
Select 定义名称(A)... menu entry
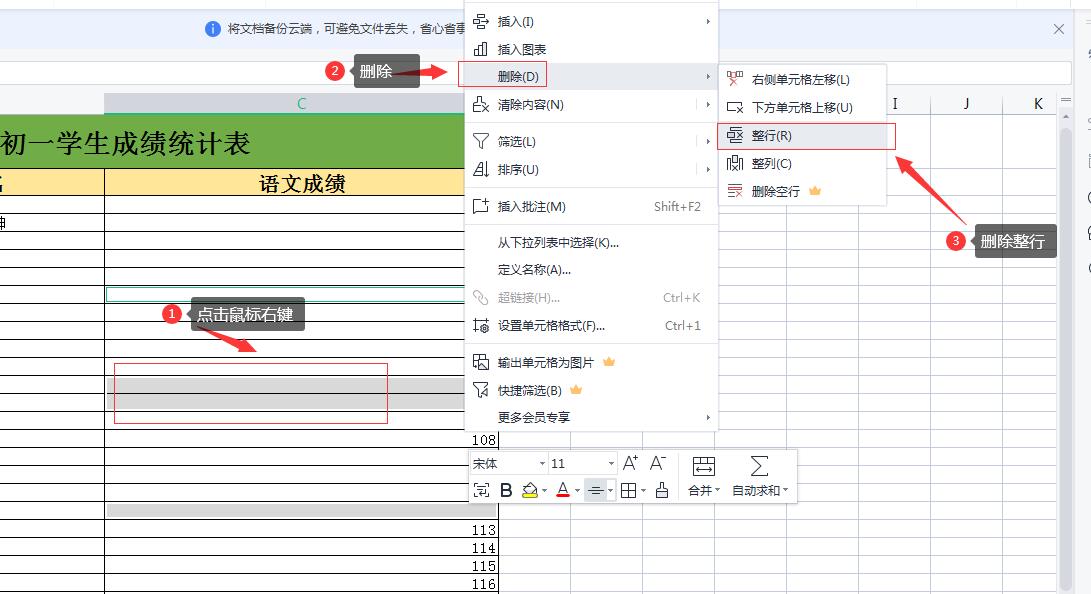(591, 270)
